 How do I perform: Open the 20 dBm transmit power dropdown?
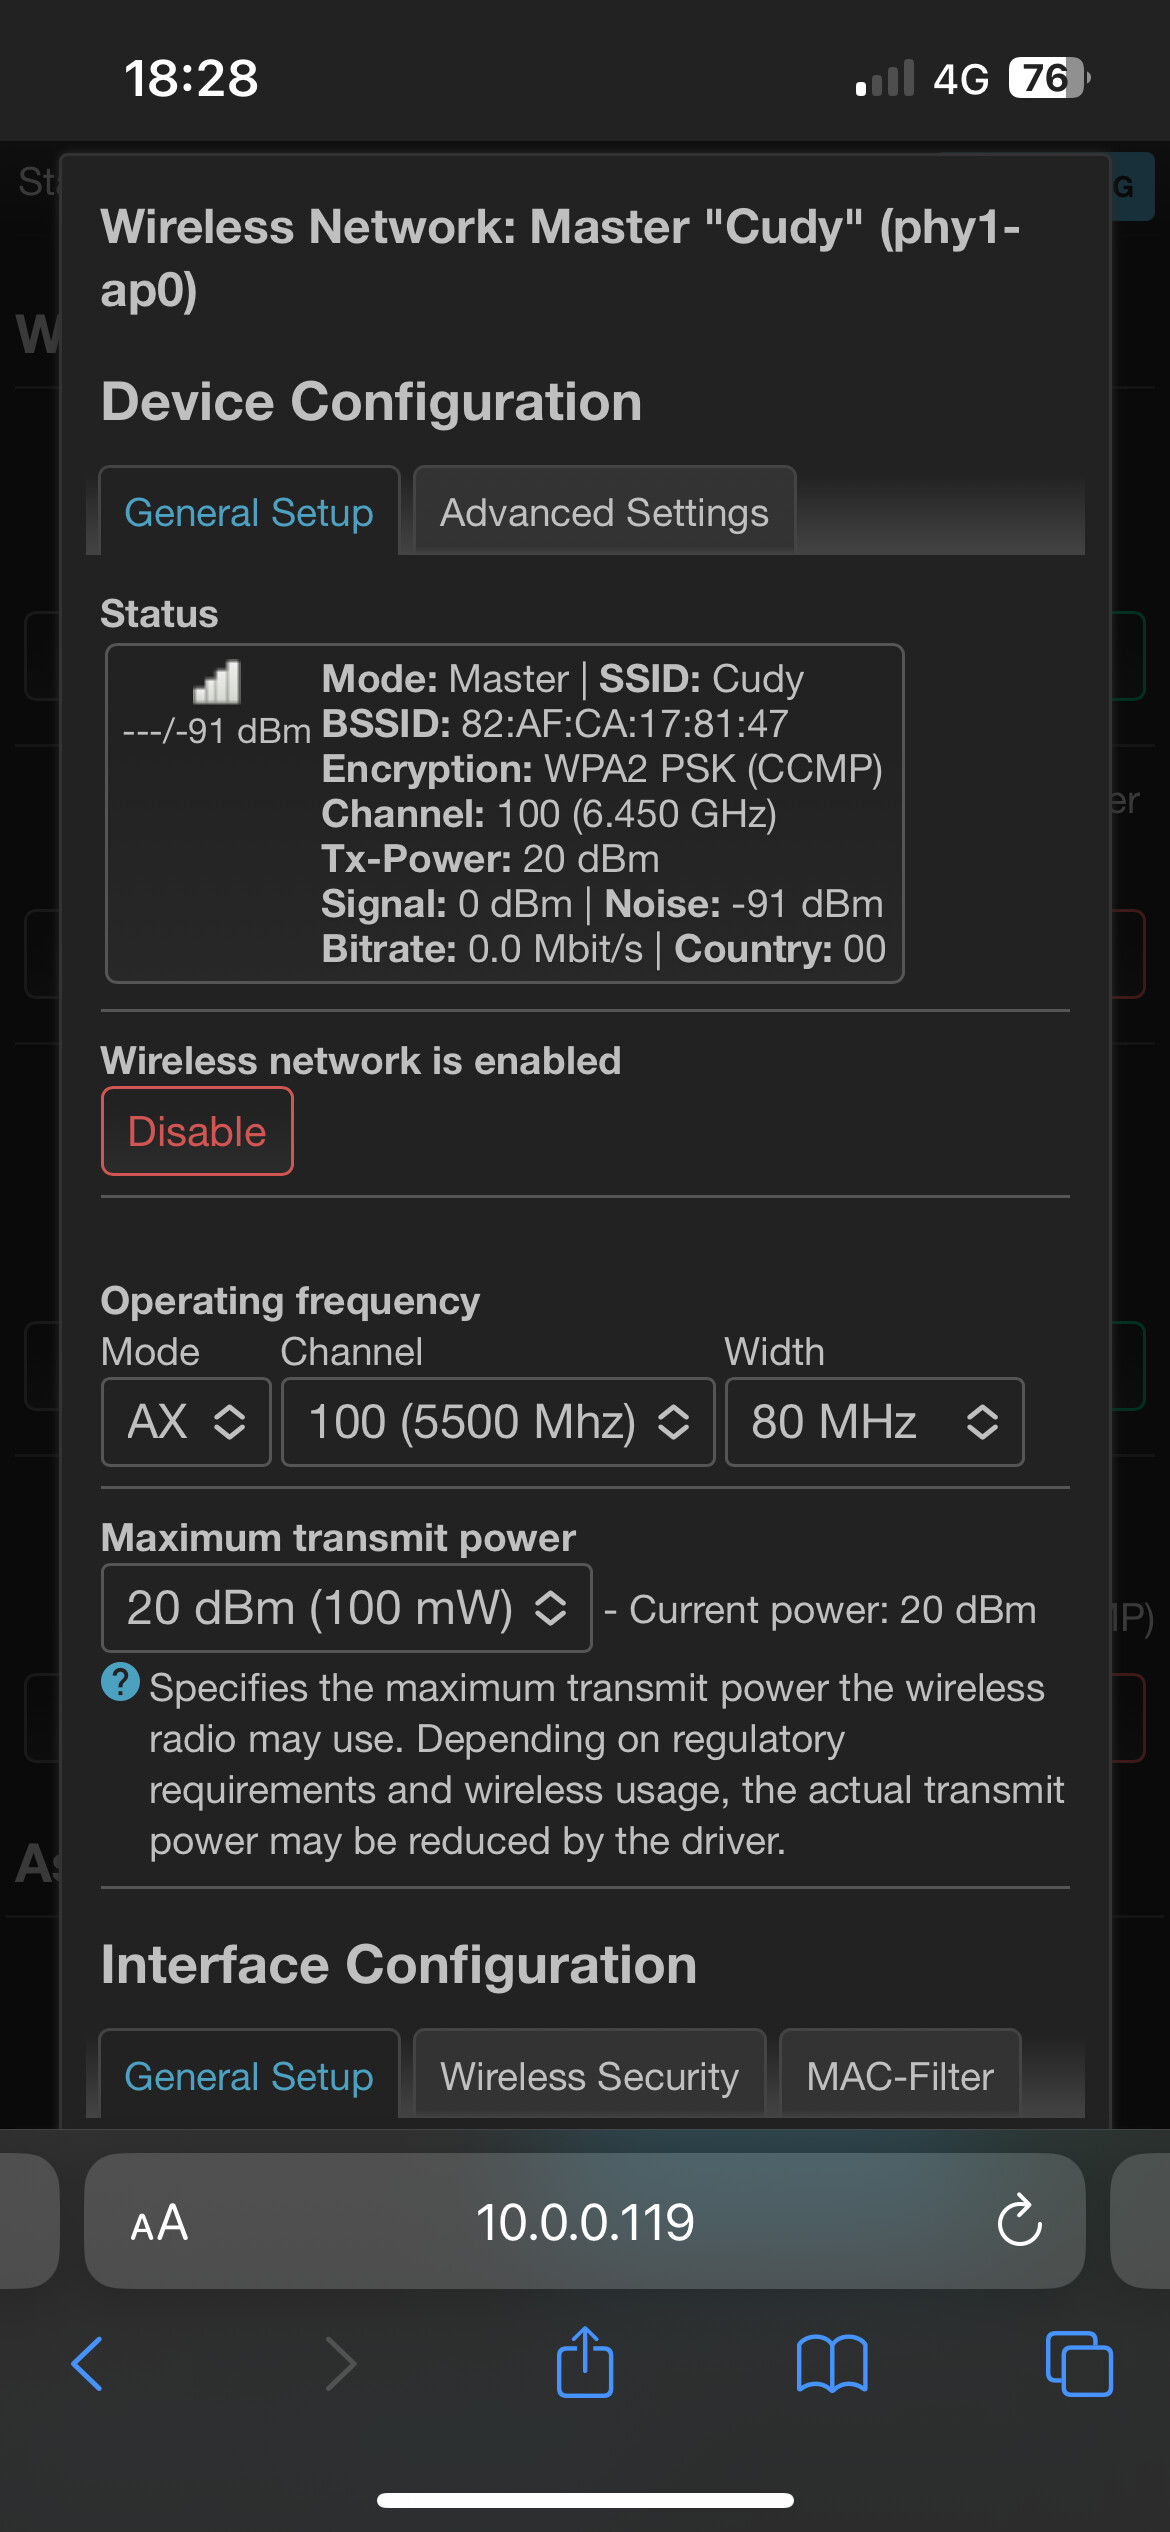[x=347, y=1608]
